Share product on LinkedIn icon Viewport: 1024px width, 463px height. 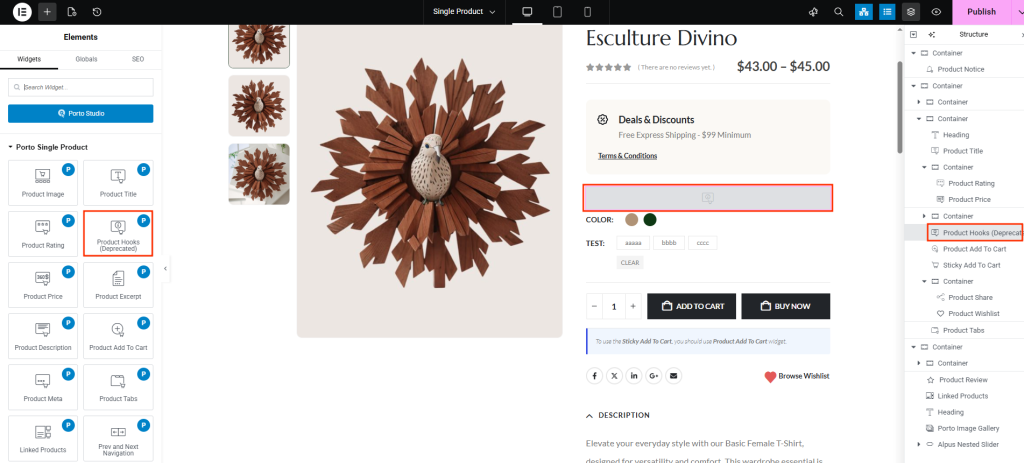[634, 376]
